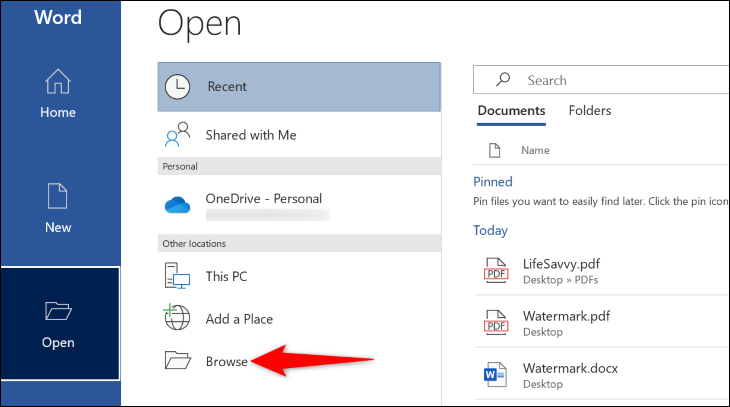
Task: Click the Desktop » PDFs path text
Action: tap(561, 280)
